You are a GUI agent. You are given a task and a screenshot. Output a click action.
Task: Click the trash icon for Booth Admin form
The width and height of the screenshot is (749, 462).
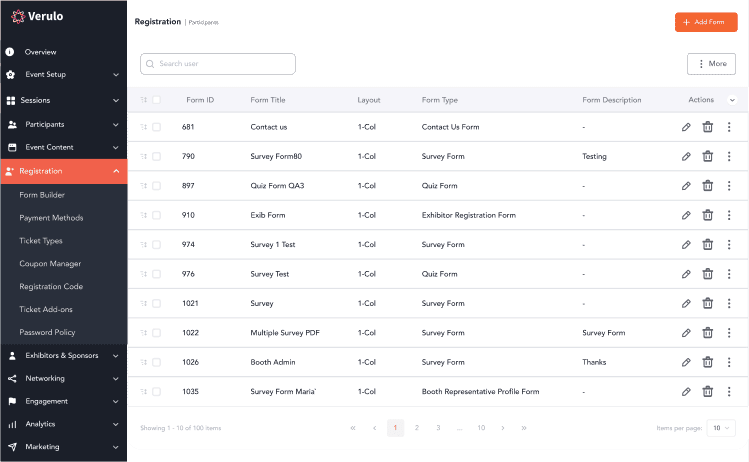point(708,362)
